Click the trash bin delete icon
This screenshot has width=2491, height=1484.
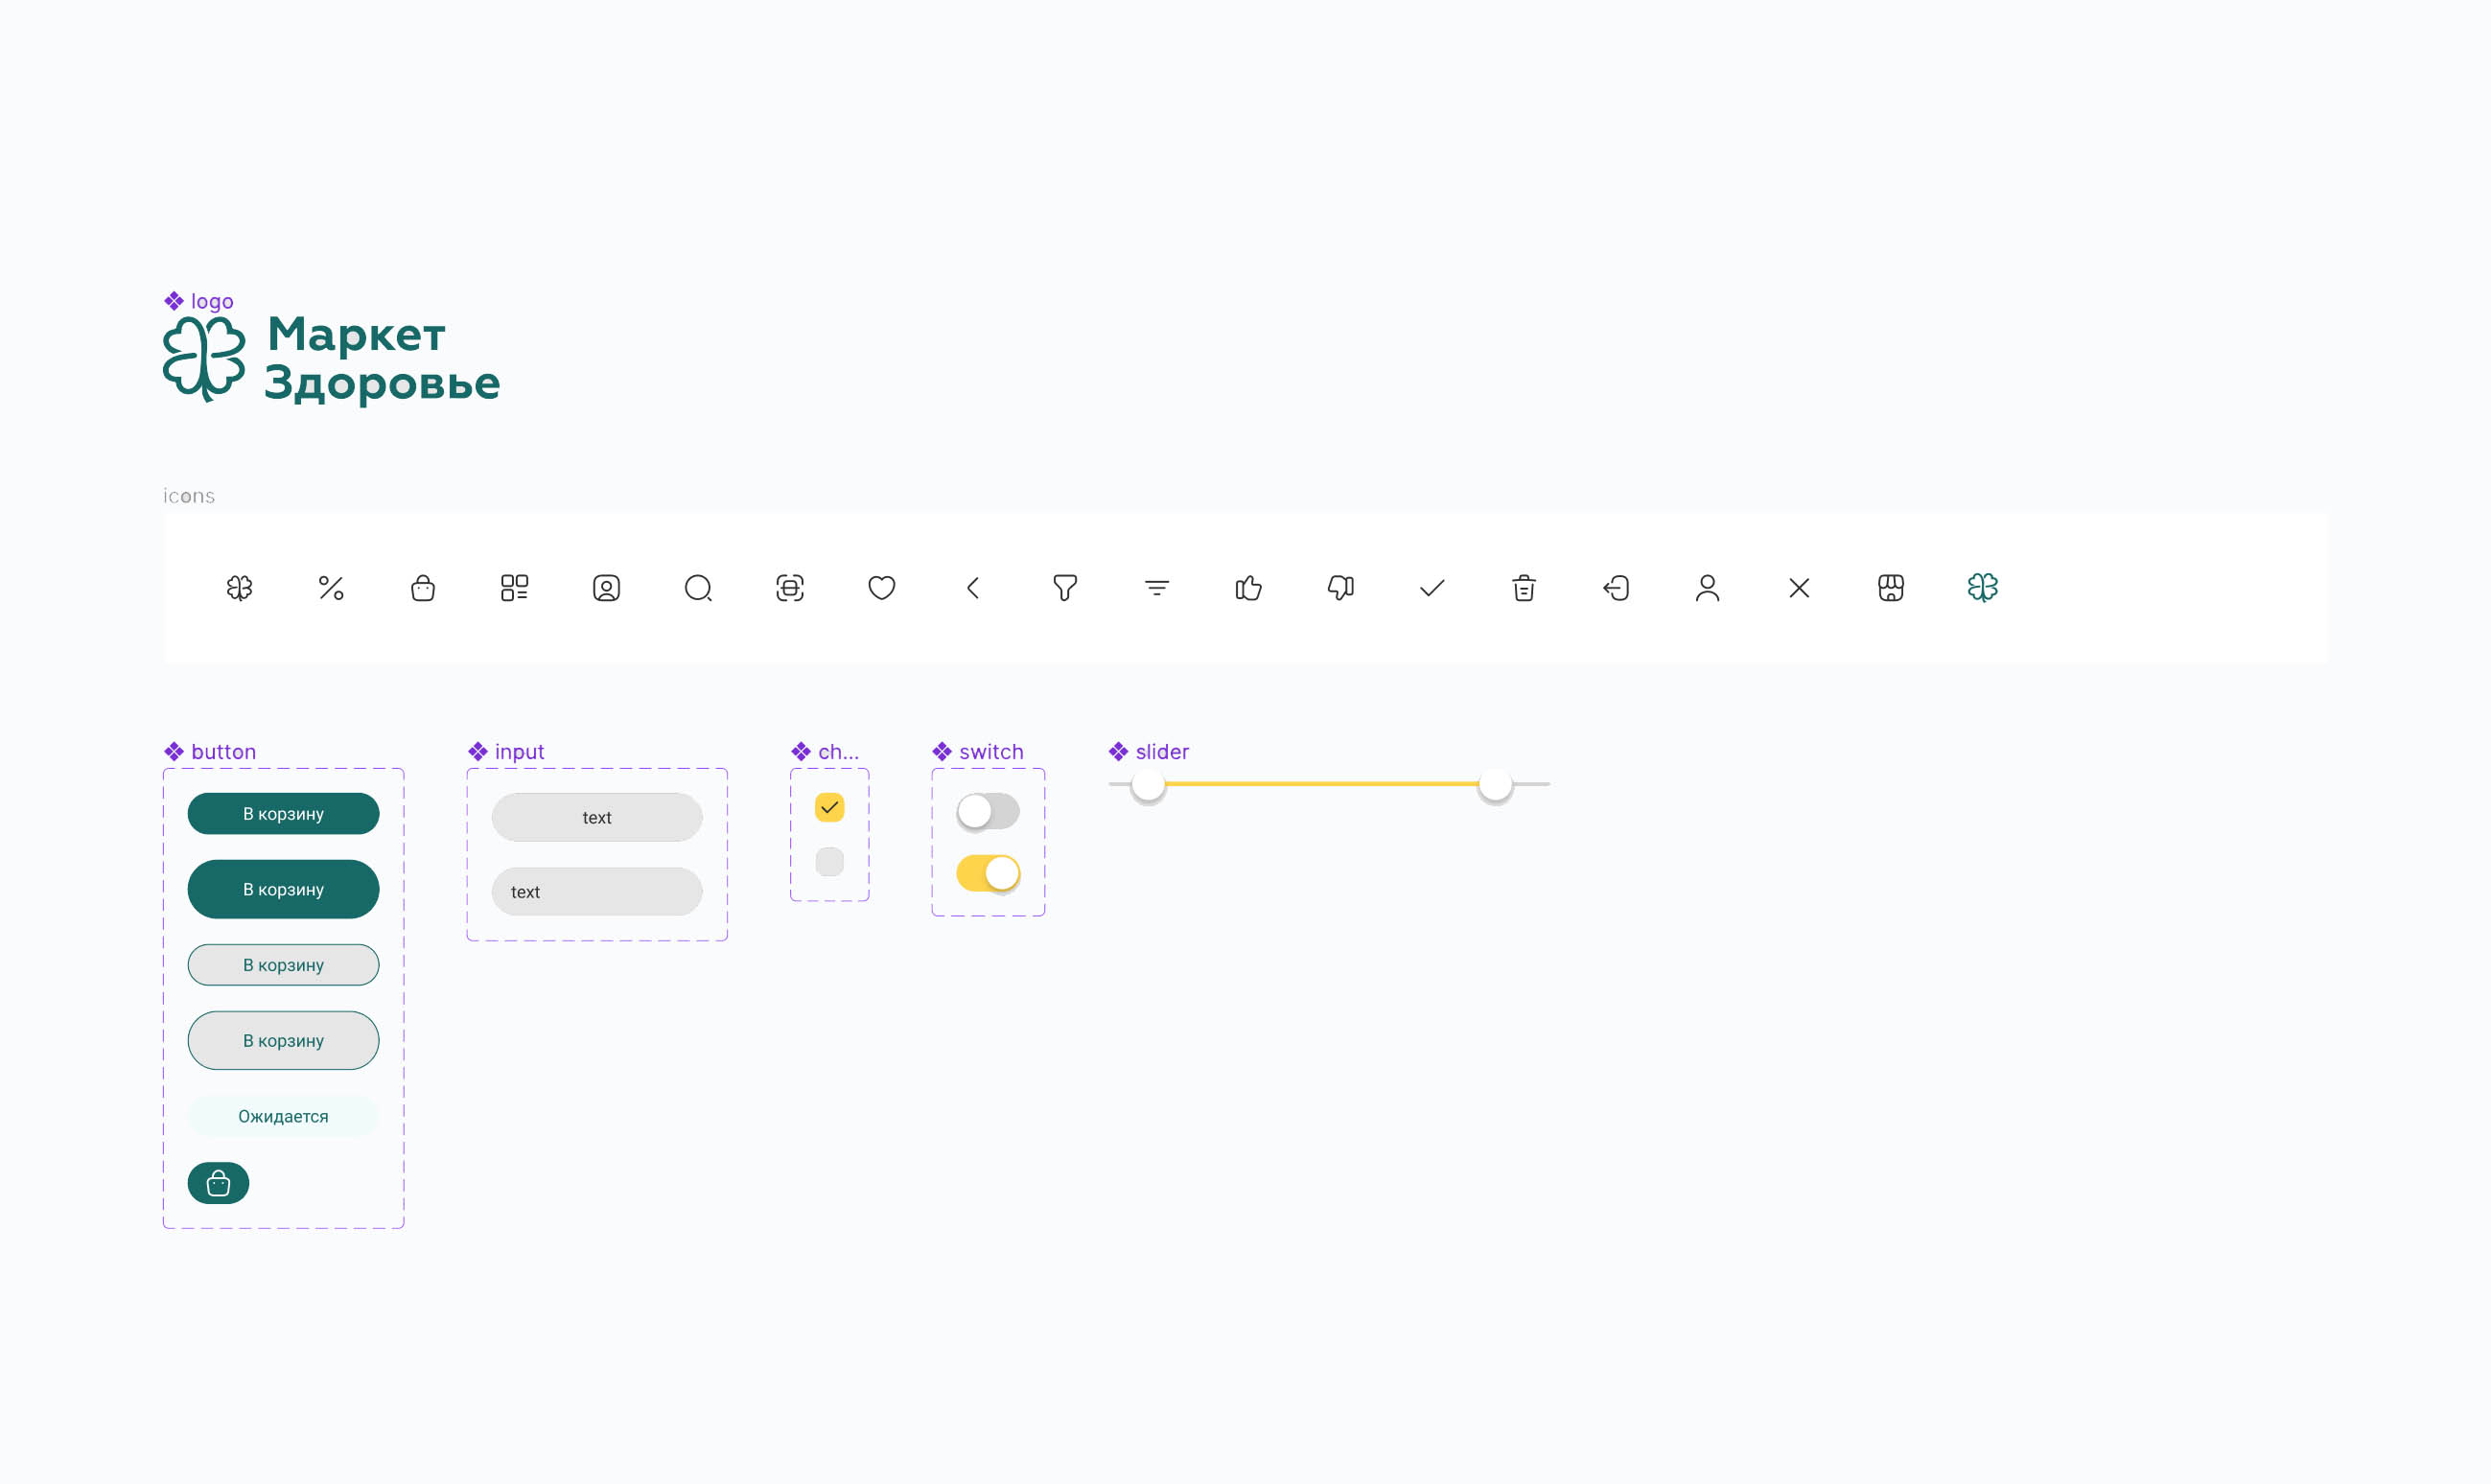pyautogui.click(x=1523, y=588)
